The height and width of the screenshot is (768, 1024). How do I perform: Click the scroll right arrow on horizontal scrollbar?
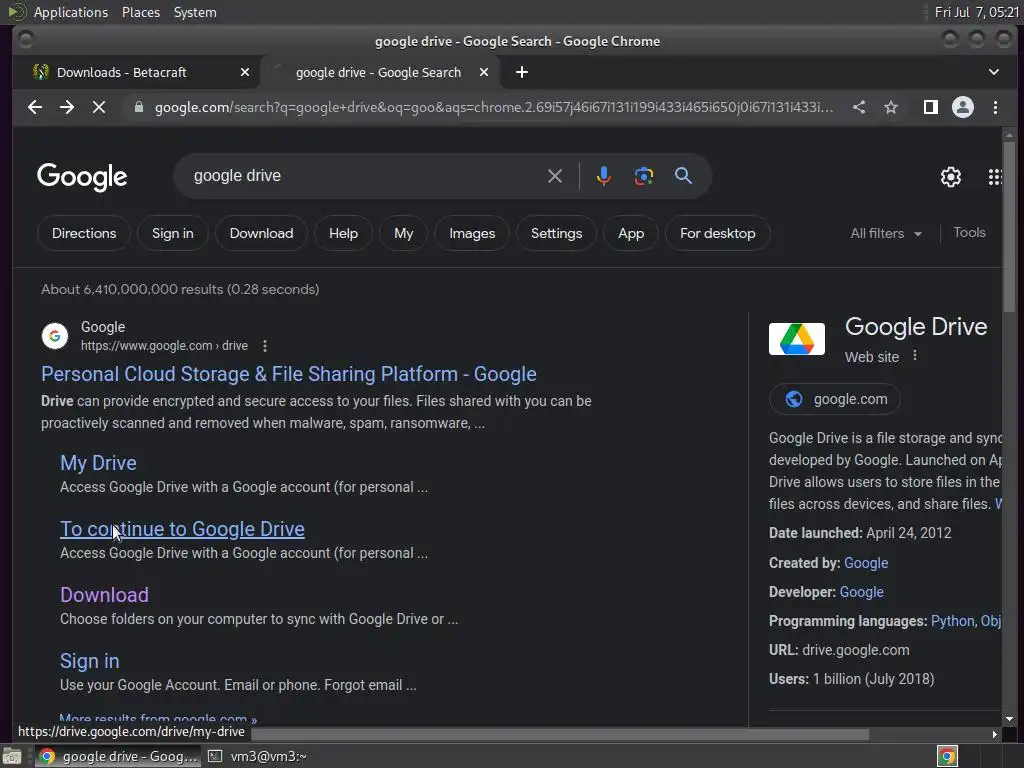995,735
